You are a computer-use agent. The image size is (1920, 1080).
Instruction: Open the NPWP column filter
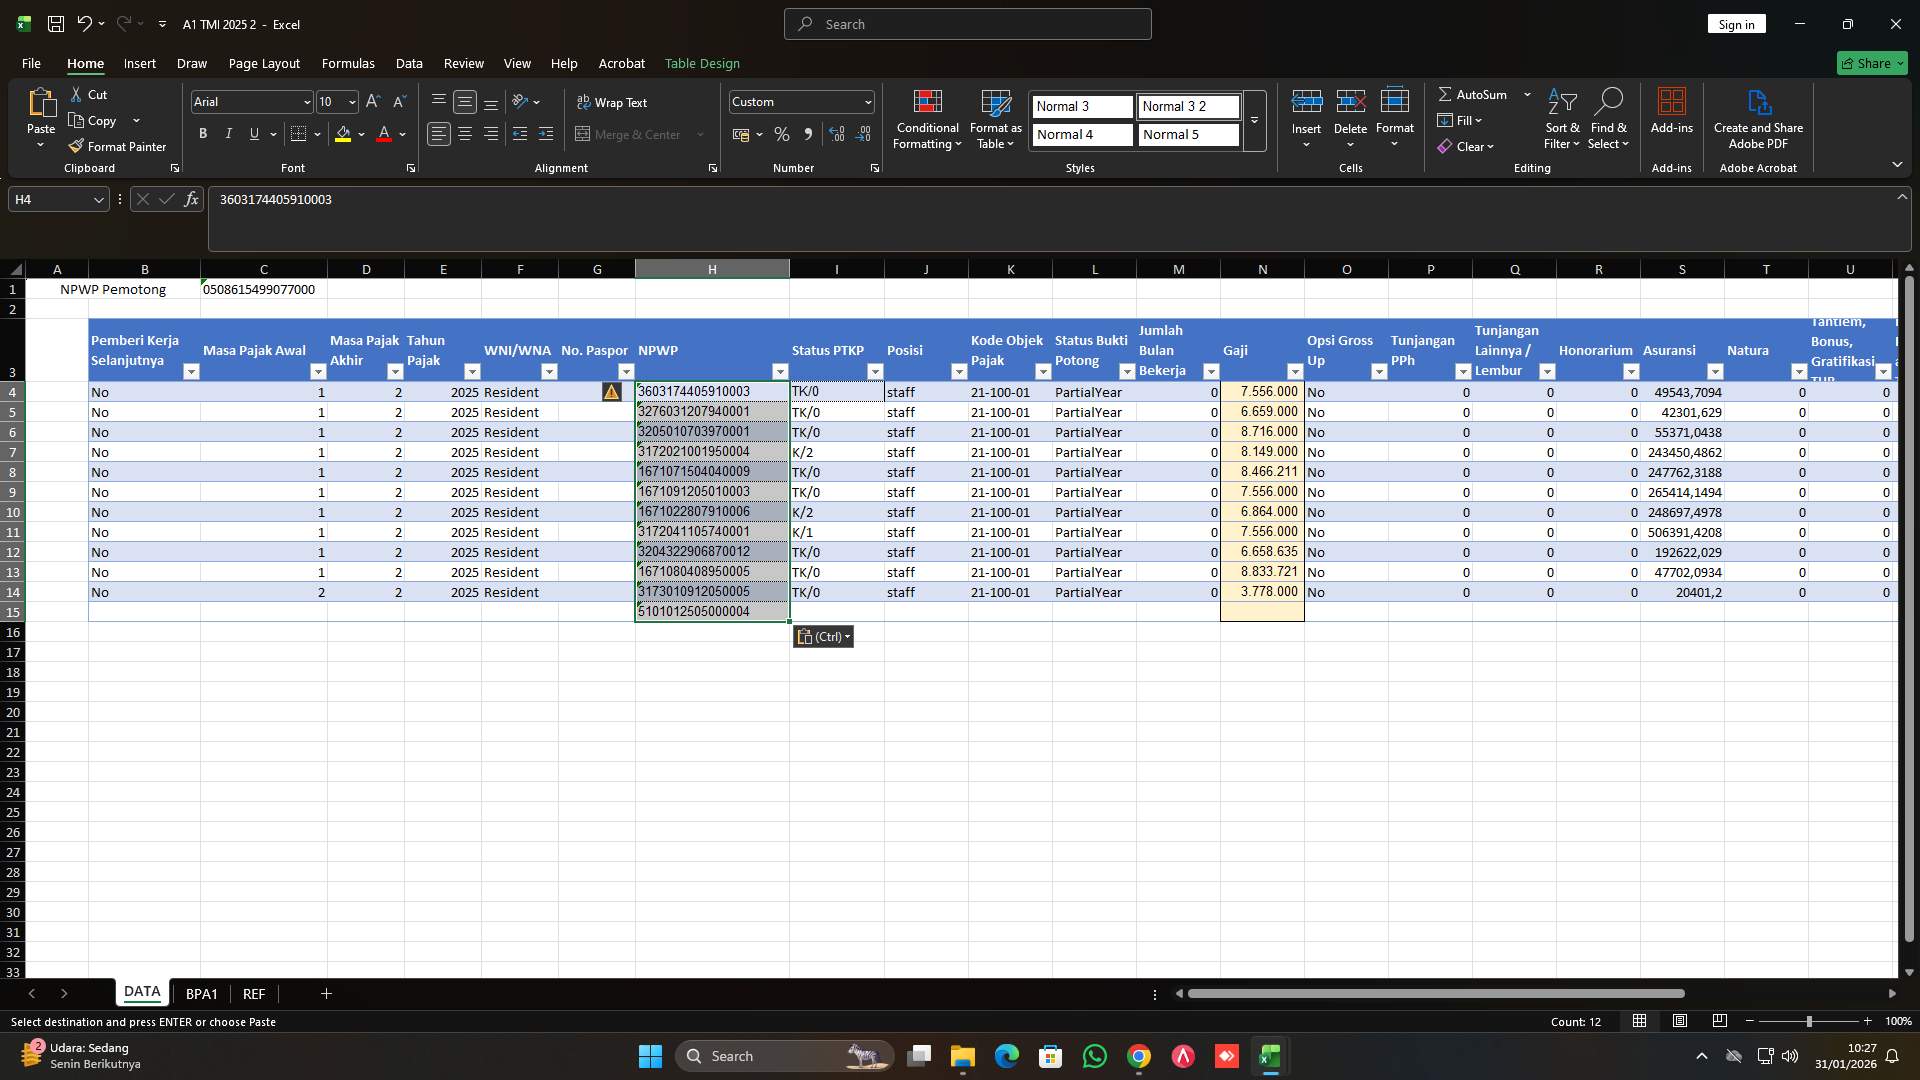(780, 371)
